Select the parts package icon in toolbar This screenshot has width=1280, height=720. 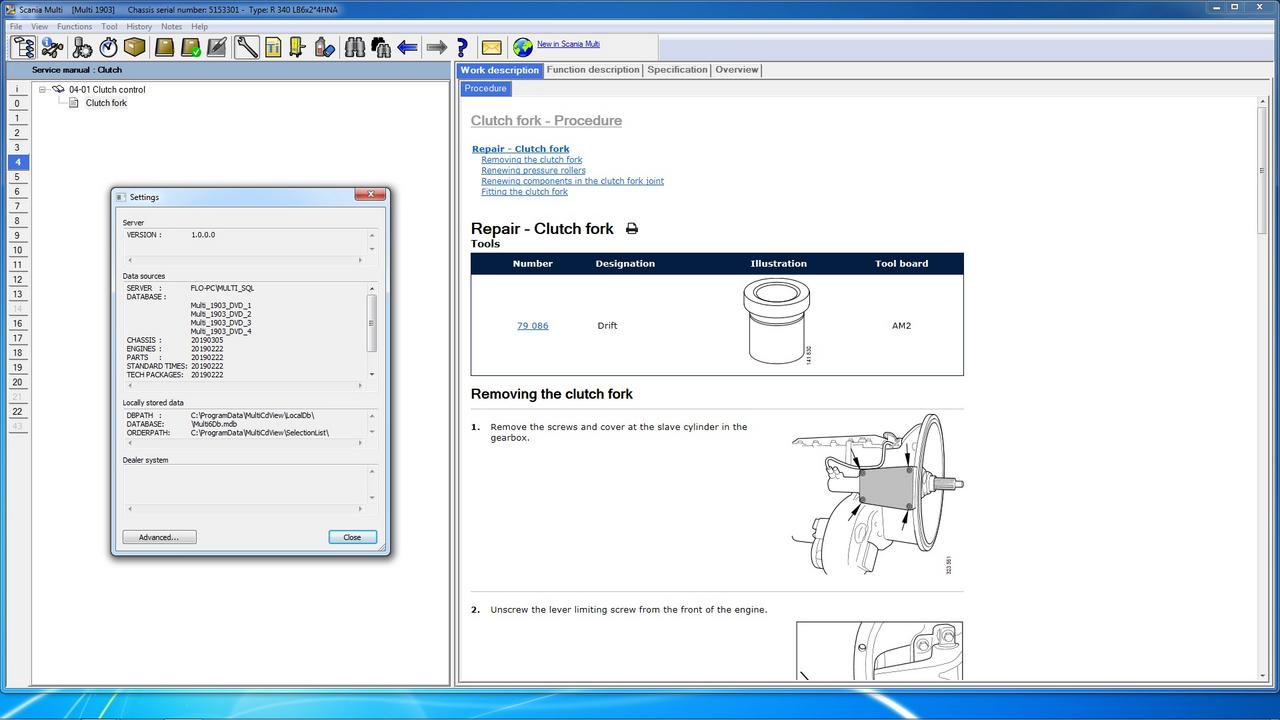point(132,46)
